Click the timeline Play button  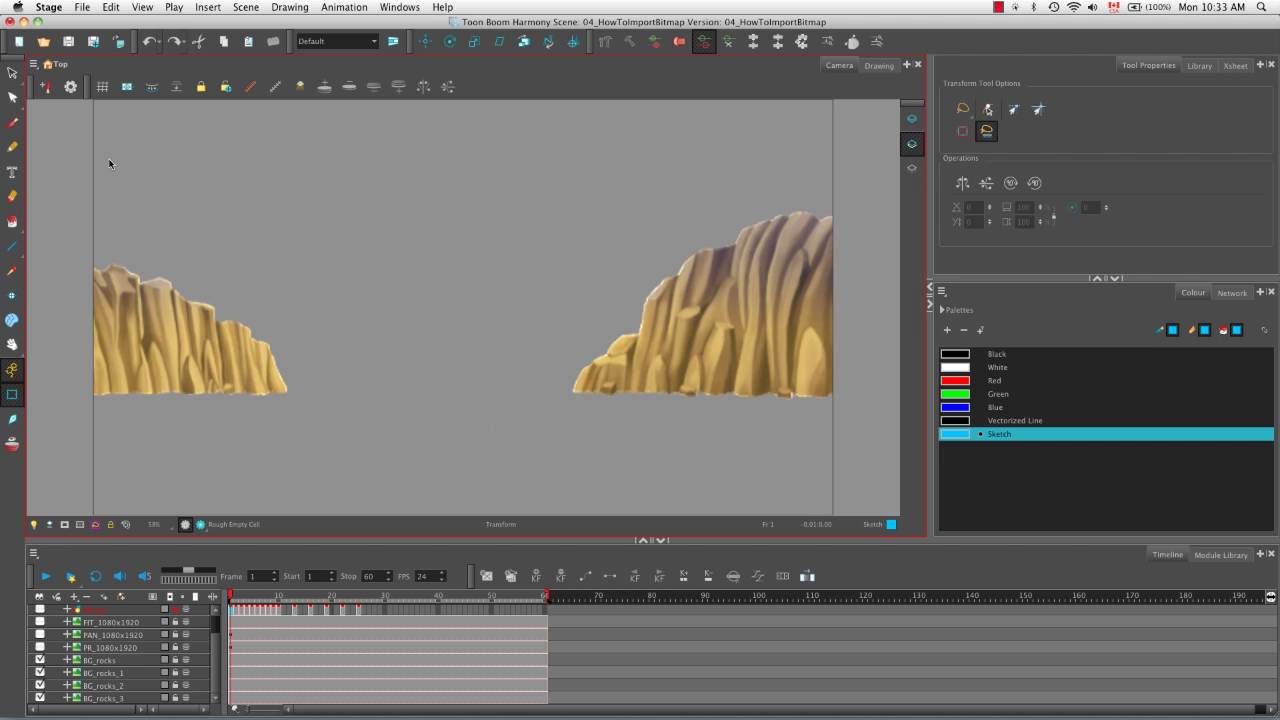[x=45, y=576]
